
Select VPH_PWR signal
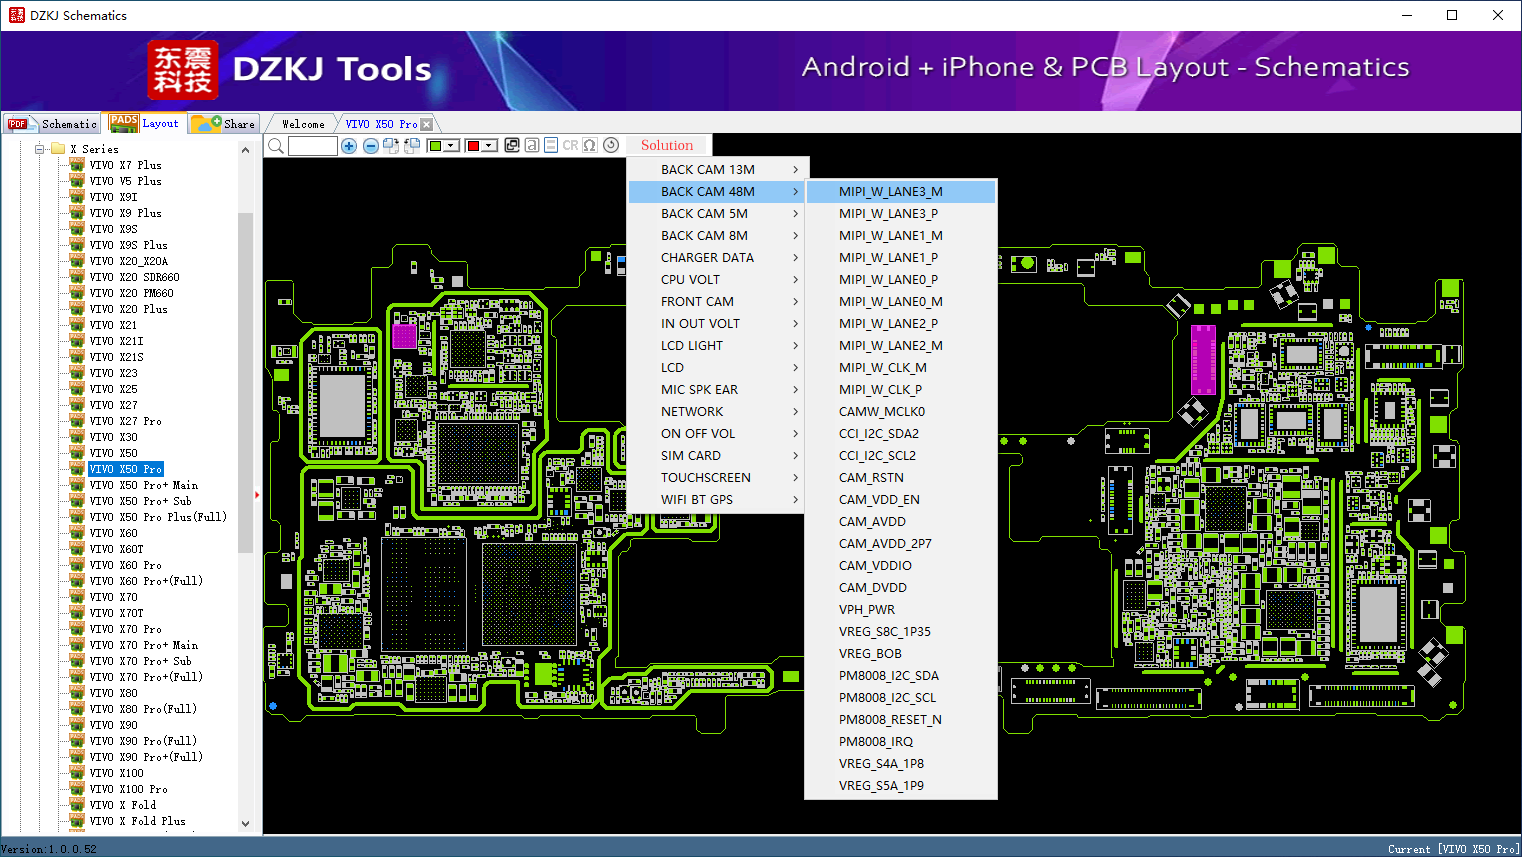pyautogui.click(x=901, y=610)
